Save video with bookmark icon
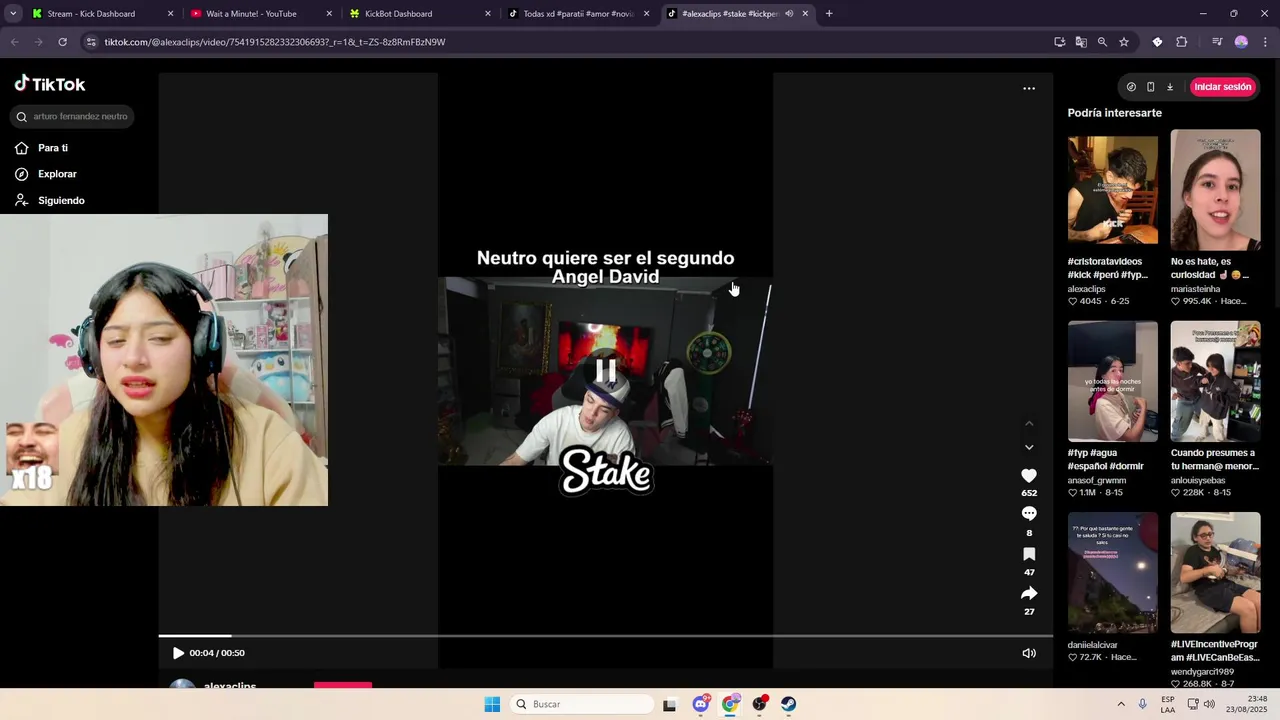1280x720 pixels. 1029,554
